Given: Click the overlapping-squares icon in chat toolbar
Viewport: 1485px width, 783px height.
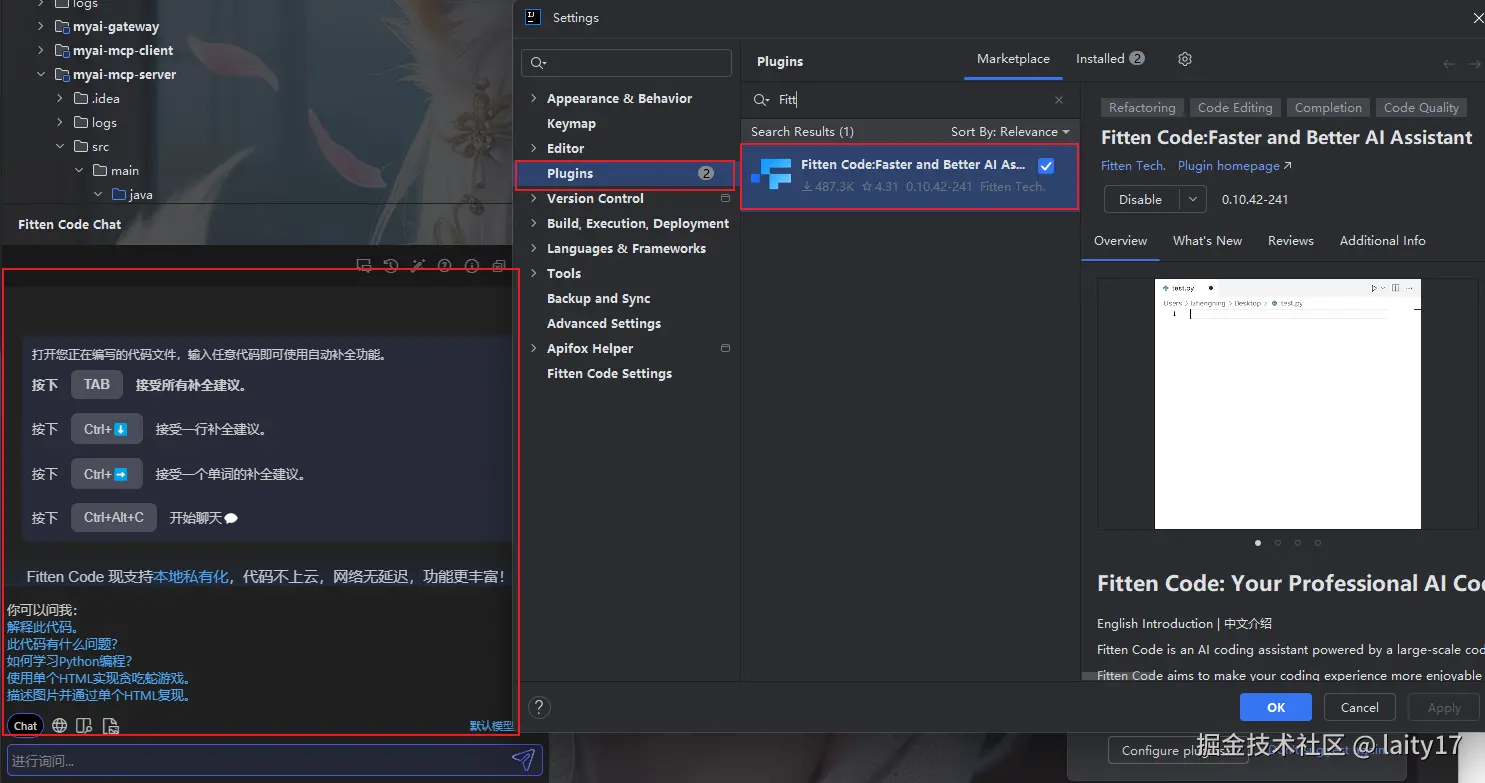Looking at the screenshot, I should pos(499,266).
